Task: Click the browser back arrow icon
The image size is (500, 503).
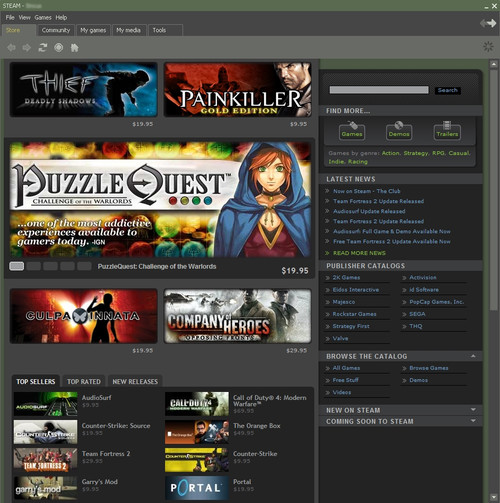Action: 11,48
